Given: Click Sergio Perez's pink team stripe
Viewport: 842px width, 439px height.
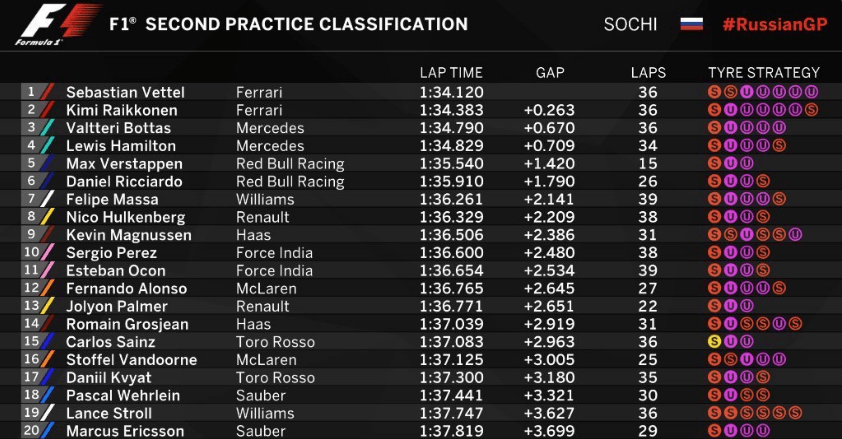Looking at the screenshot, I should coord(48,252).
